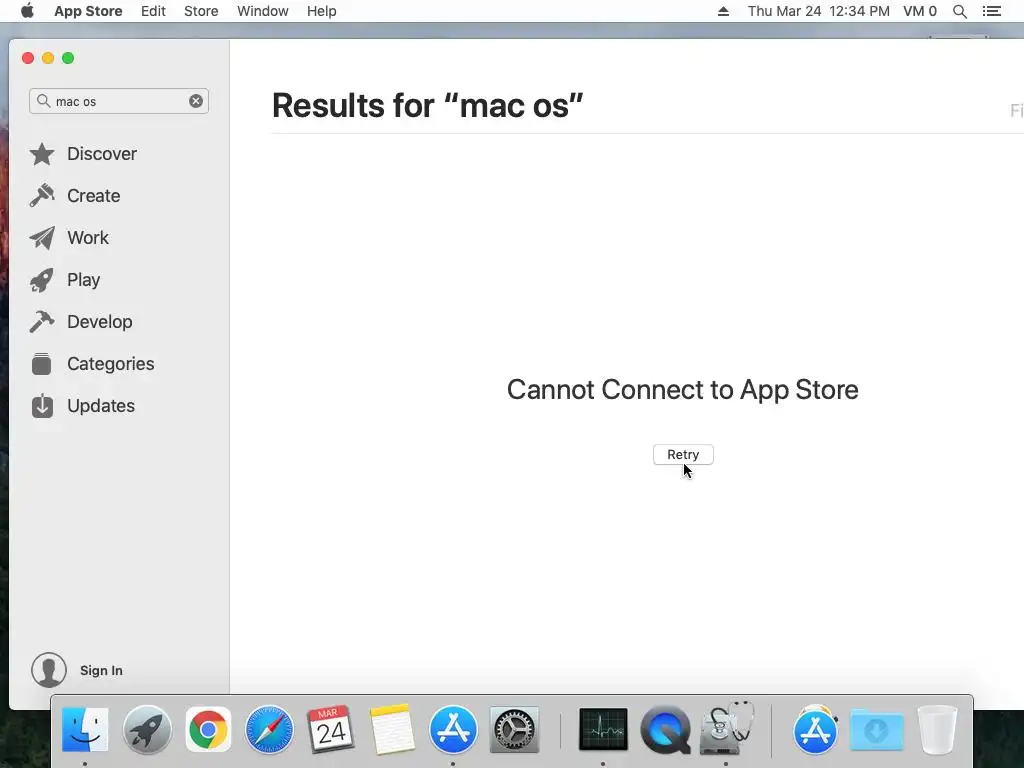Click the account avatar icon
1024x768 pixels.
click(x=49, y=670)
